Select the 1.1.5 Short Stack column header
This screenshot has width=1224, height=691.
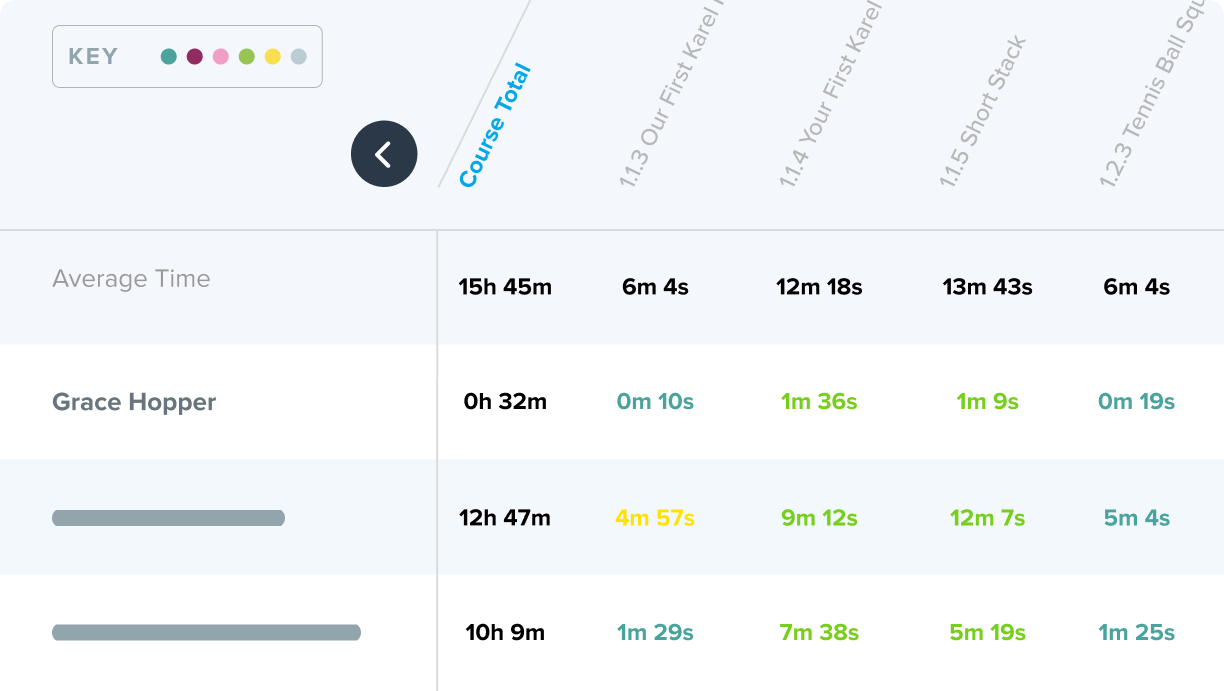tap(983, 112)
